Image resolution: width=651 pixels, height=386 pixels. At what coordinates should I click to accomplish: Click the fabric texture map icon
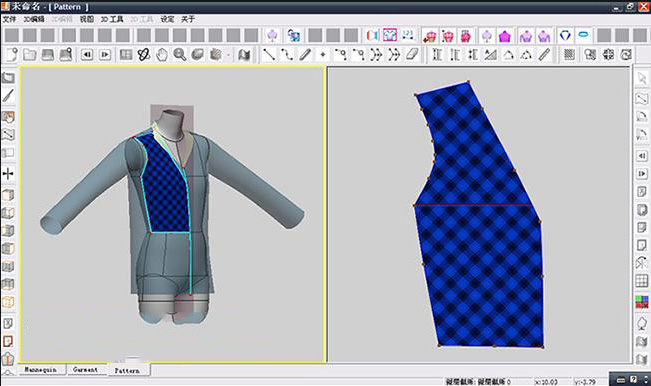point(244,54)
